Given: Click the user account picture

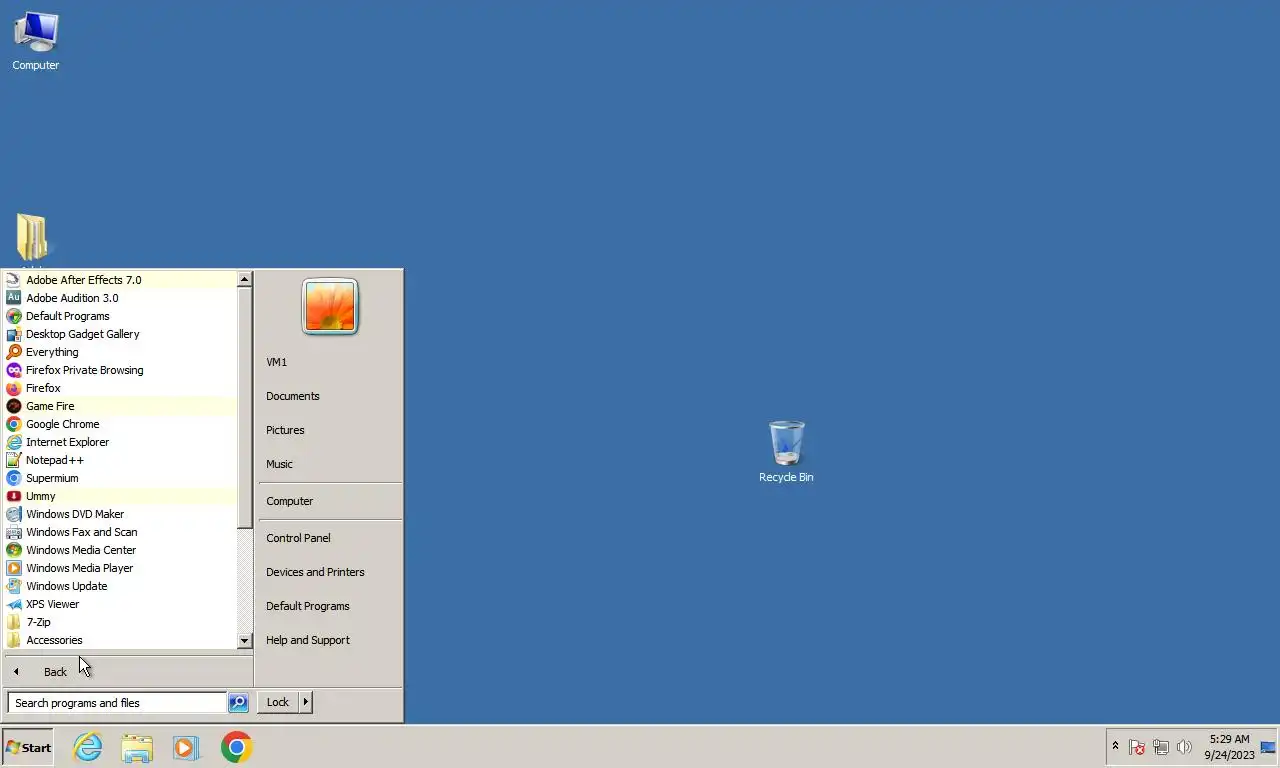Looking at the screenshot, I should tap(330, 306).
